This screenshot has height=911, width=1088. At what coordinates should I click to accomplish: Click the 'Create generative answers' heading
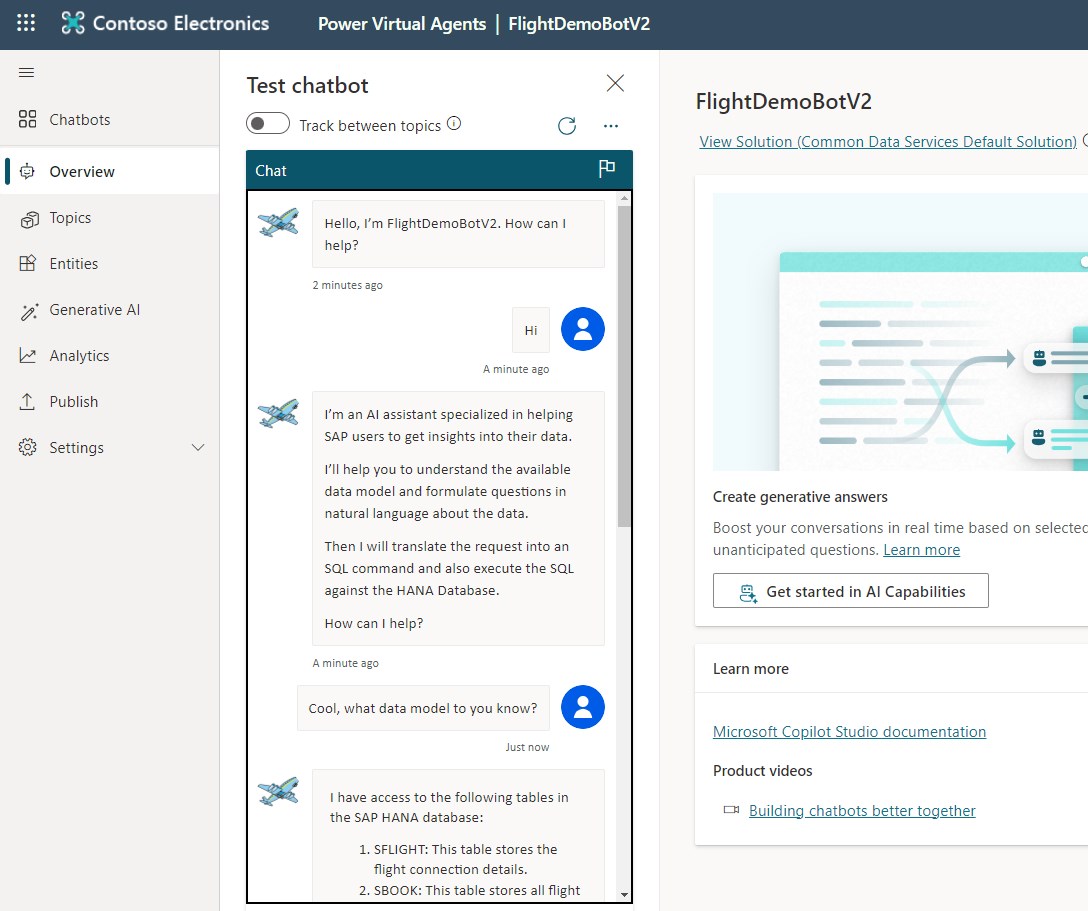tap(800, 497)
